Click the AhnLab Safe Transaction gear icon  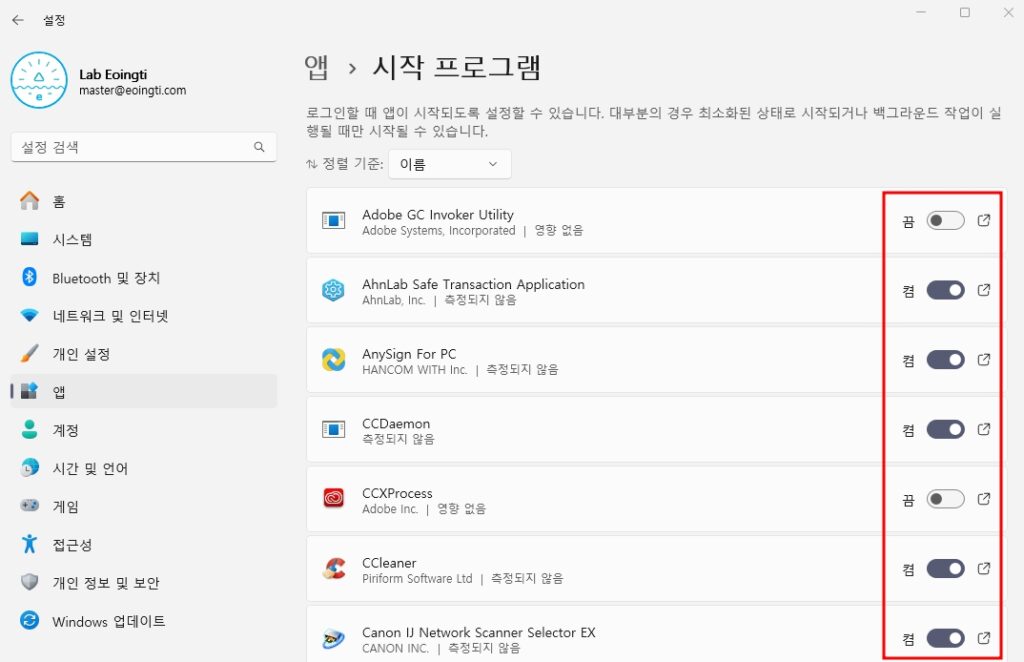[334, 290]
